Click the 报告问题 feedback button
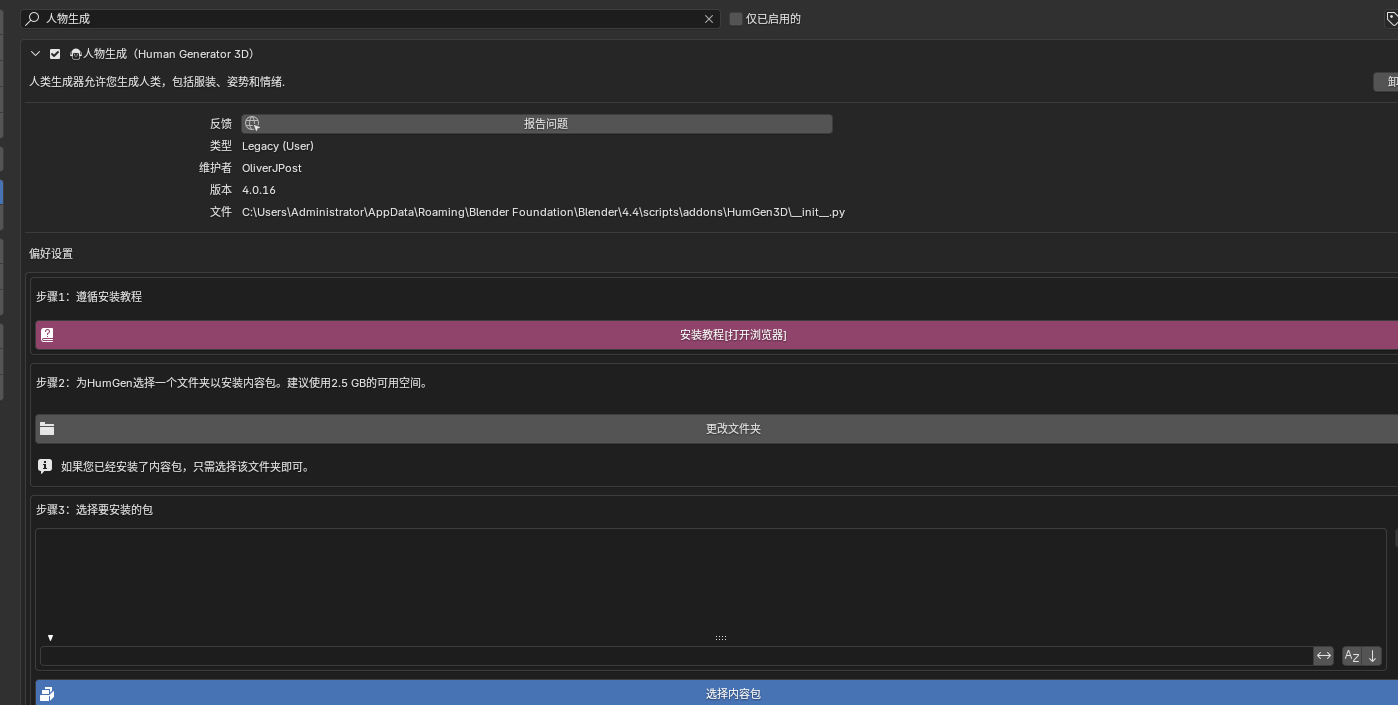The height and width of the screenshot is (705, 1398). pyautogui.click(x=537, y=124)
